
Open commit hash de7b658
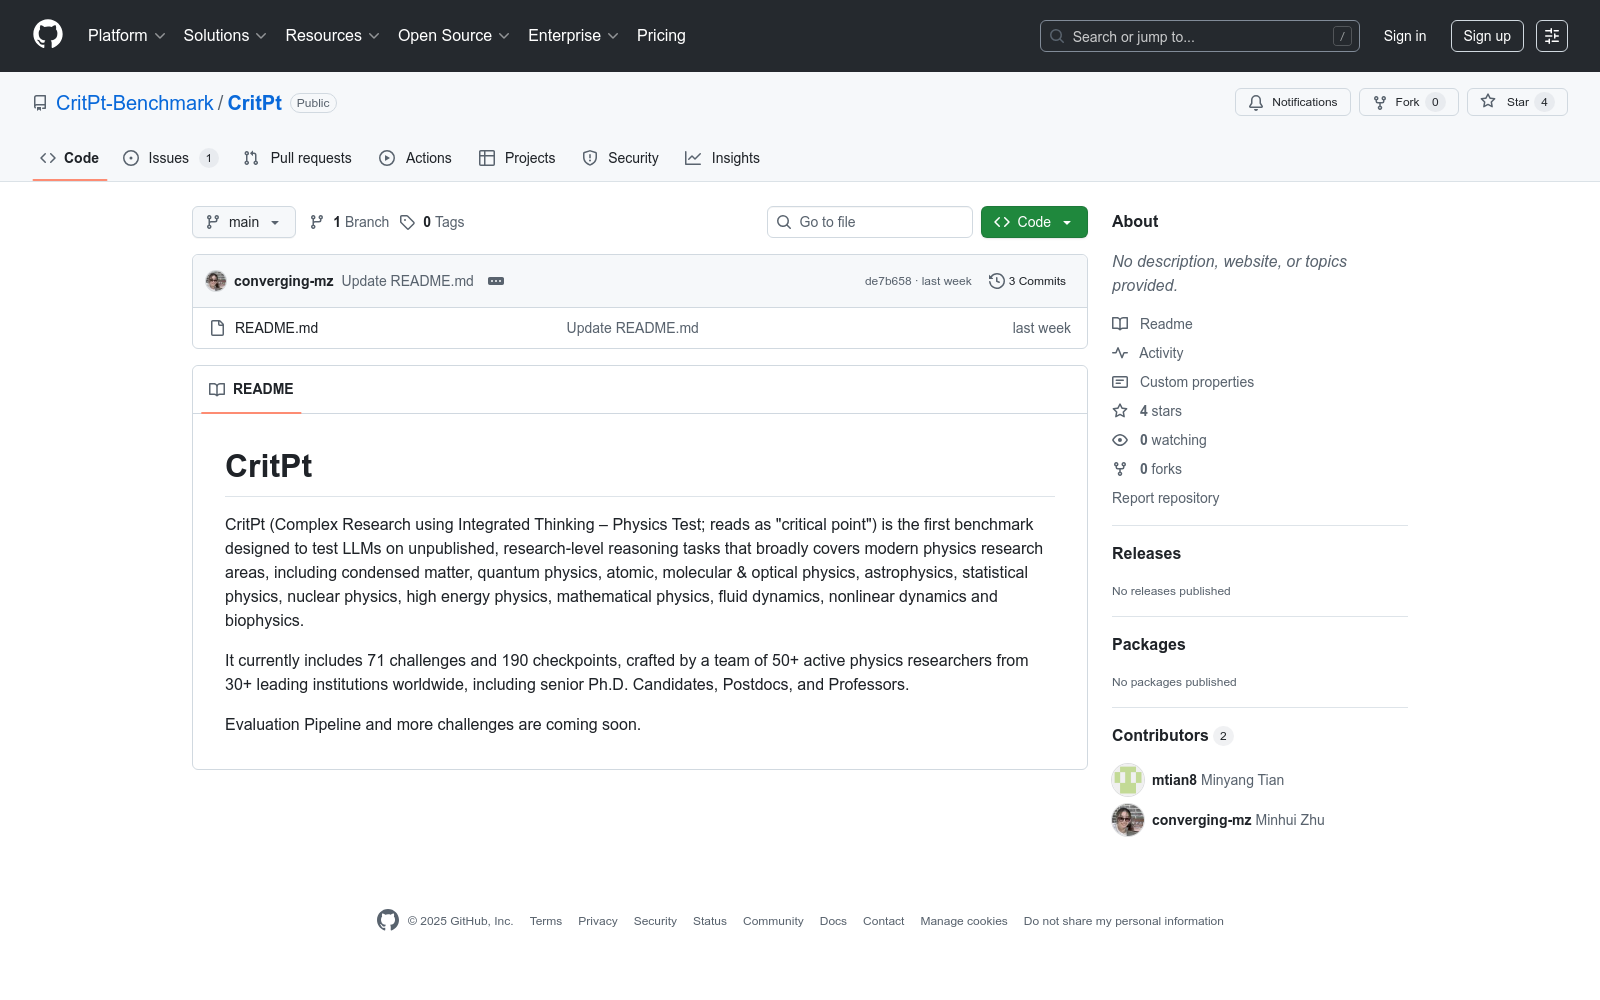888,281
